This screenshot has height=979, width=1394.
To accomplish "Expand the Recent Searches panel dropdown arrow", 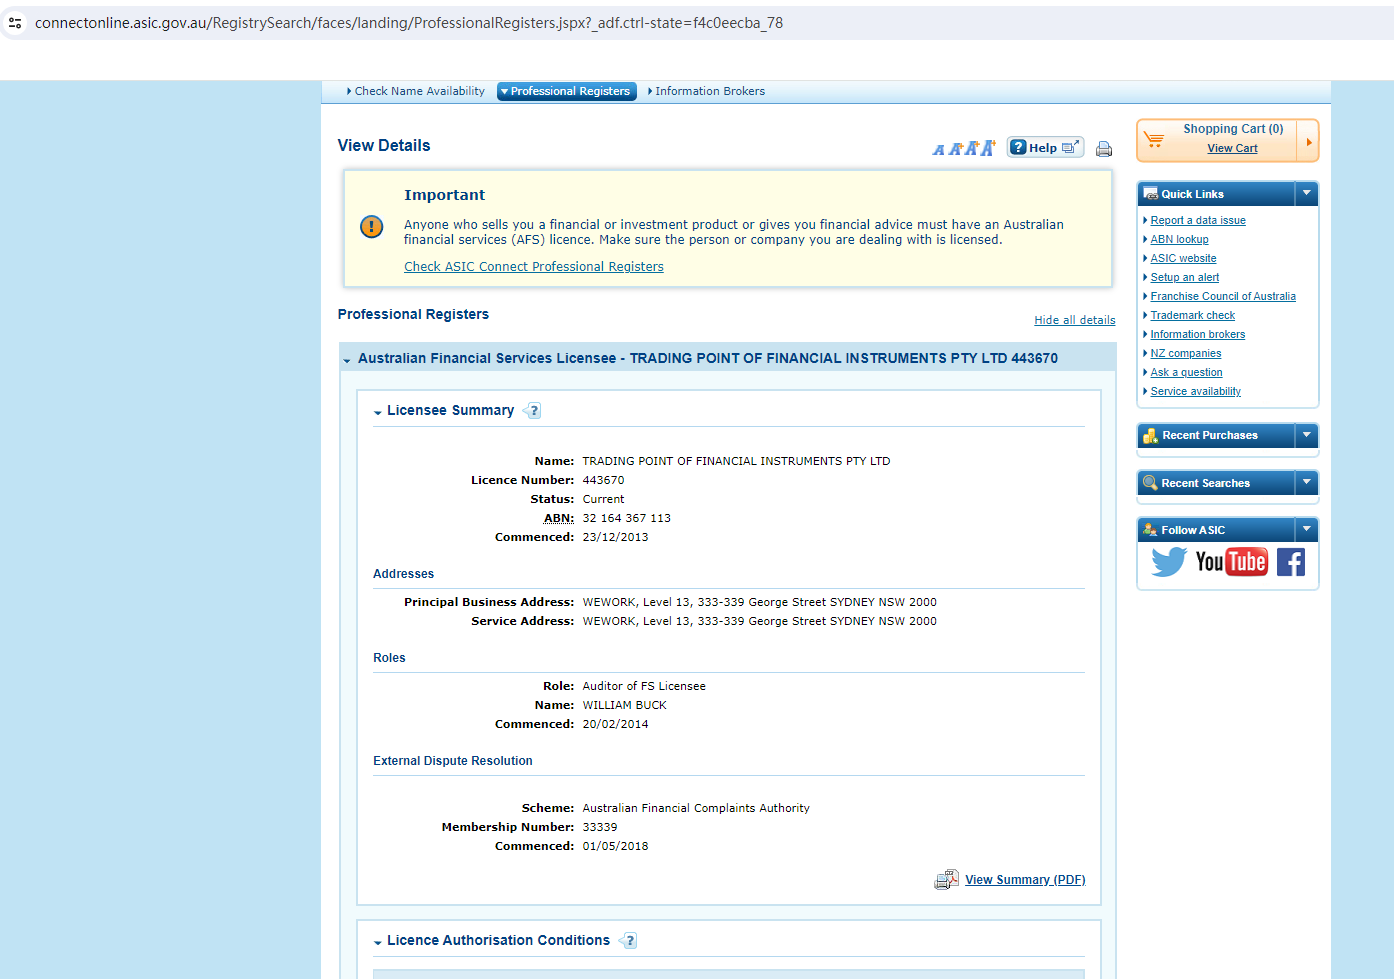I will [x=1307, y=483].
